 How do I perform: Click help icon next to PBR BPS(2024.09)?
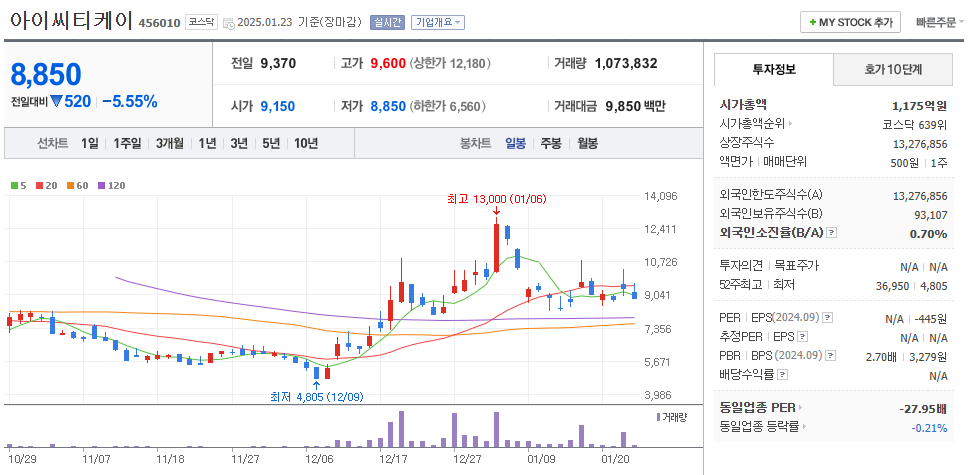[x=832, y=356]
